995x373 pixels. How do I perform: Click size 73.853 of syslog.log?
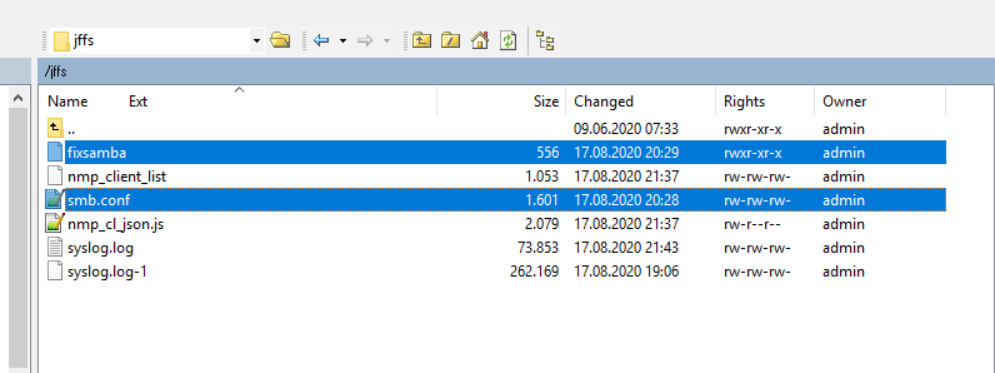click(x=539, y=247)
